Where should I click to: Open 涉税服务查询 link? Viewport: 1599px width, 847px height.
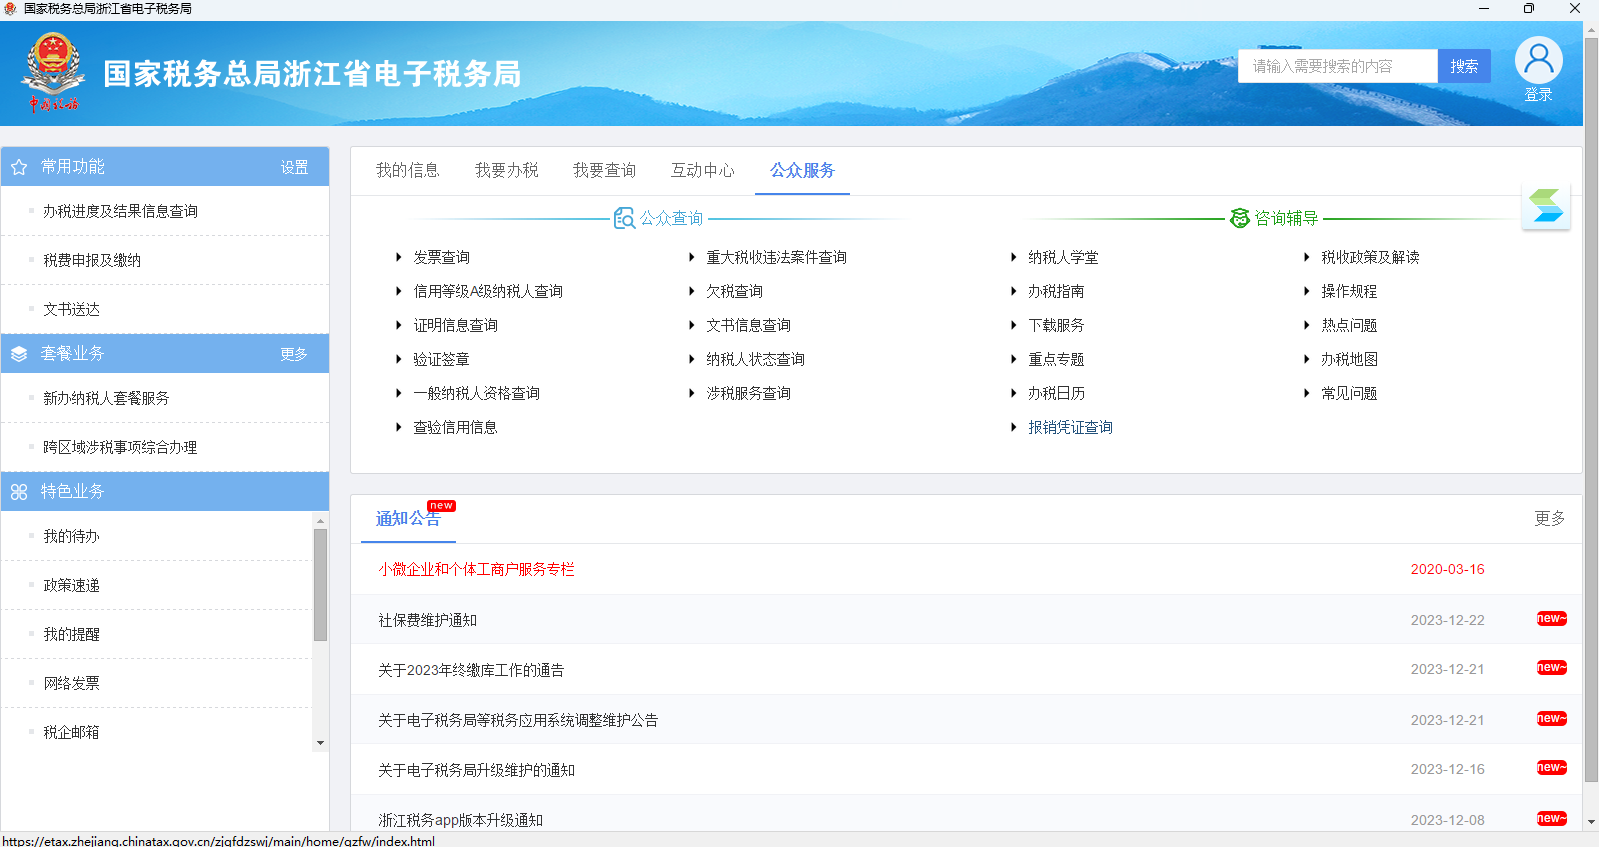[748, 393]
